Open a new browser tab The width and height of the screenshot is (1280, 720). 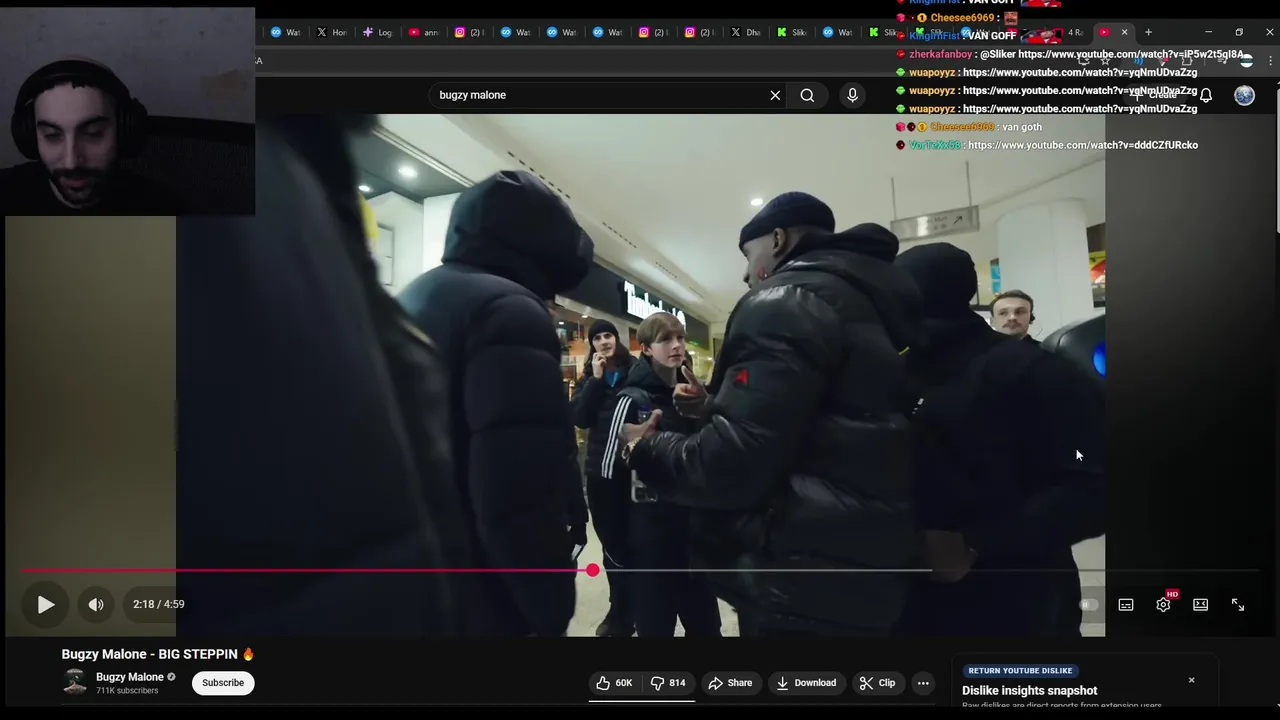pyautogui.click(x=1148, y=32)
